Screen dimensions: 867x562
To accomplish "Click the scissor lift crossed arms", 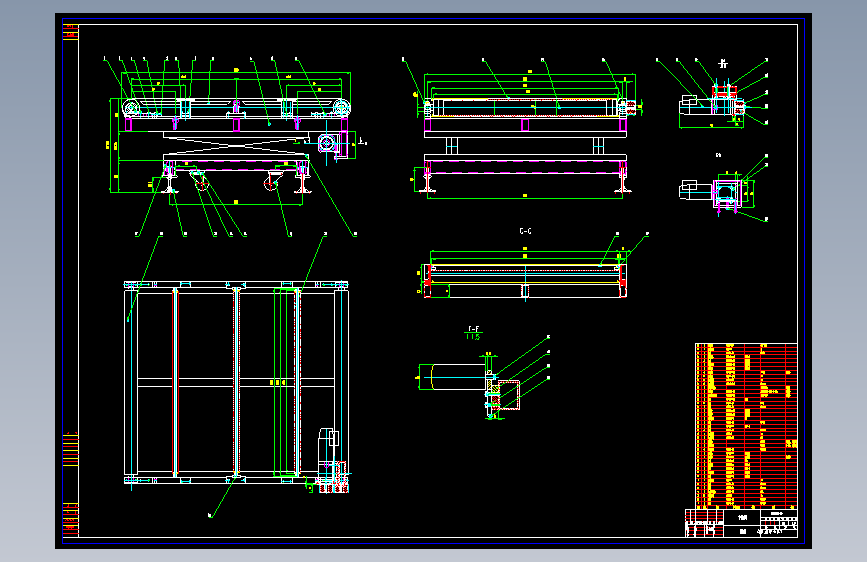I will coord(236,145).
